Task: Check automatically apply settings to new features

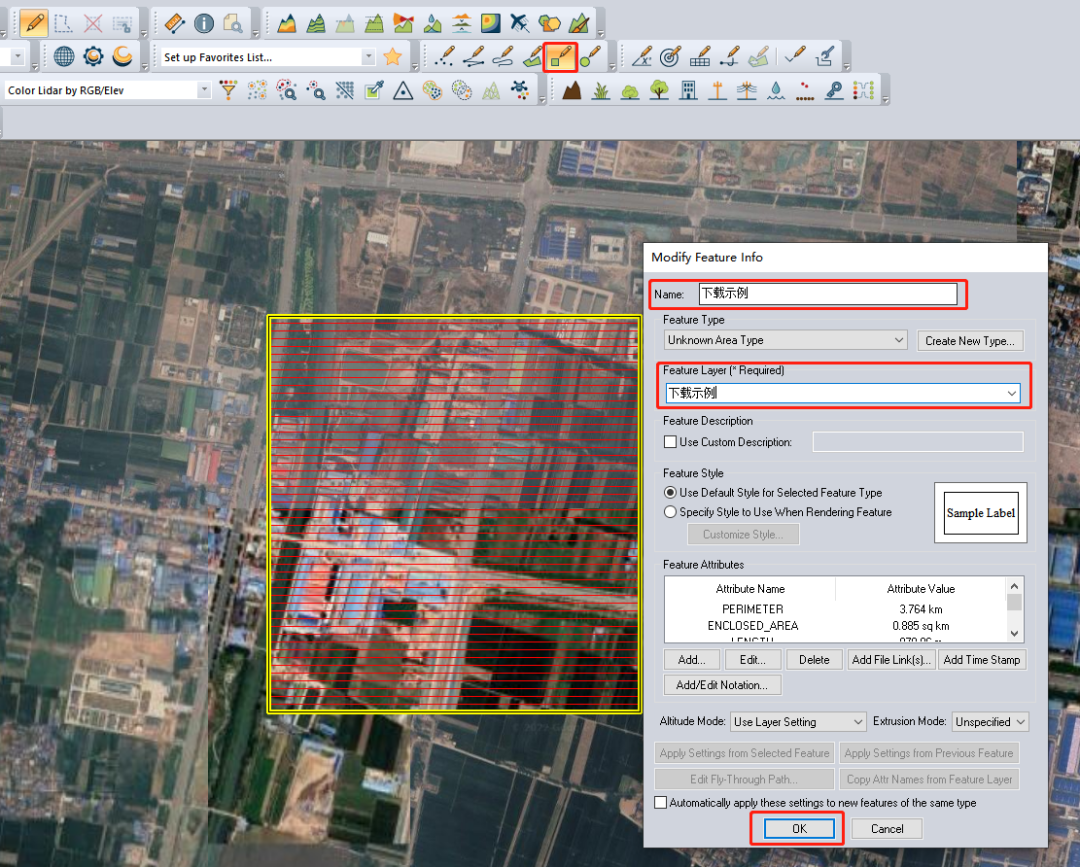Action: (x=660, y=803)
